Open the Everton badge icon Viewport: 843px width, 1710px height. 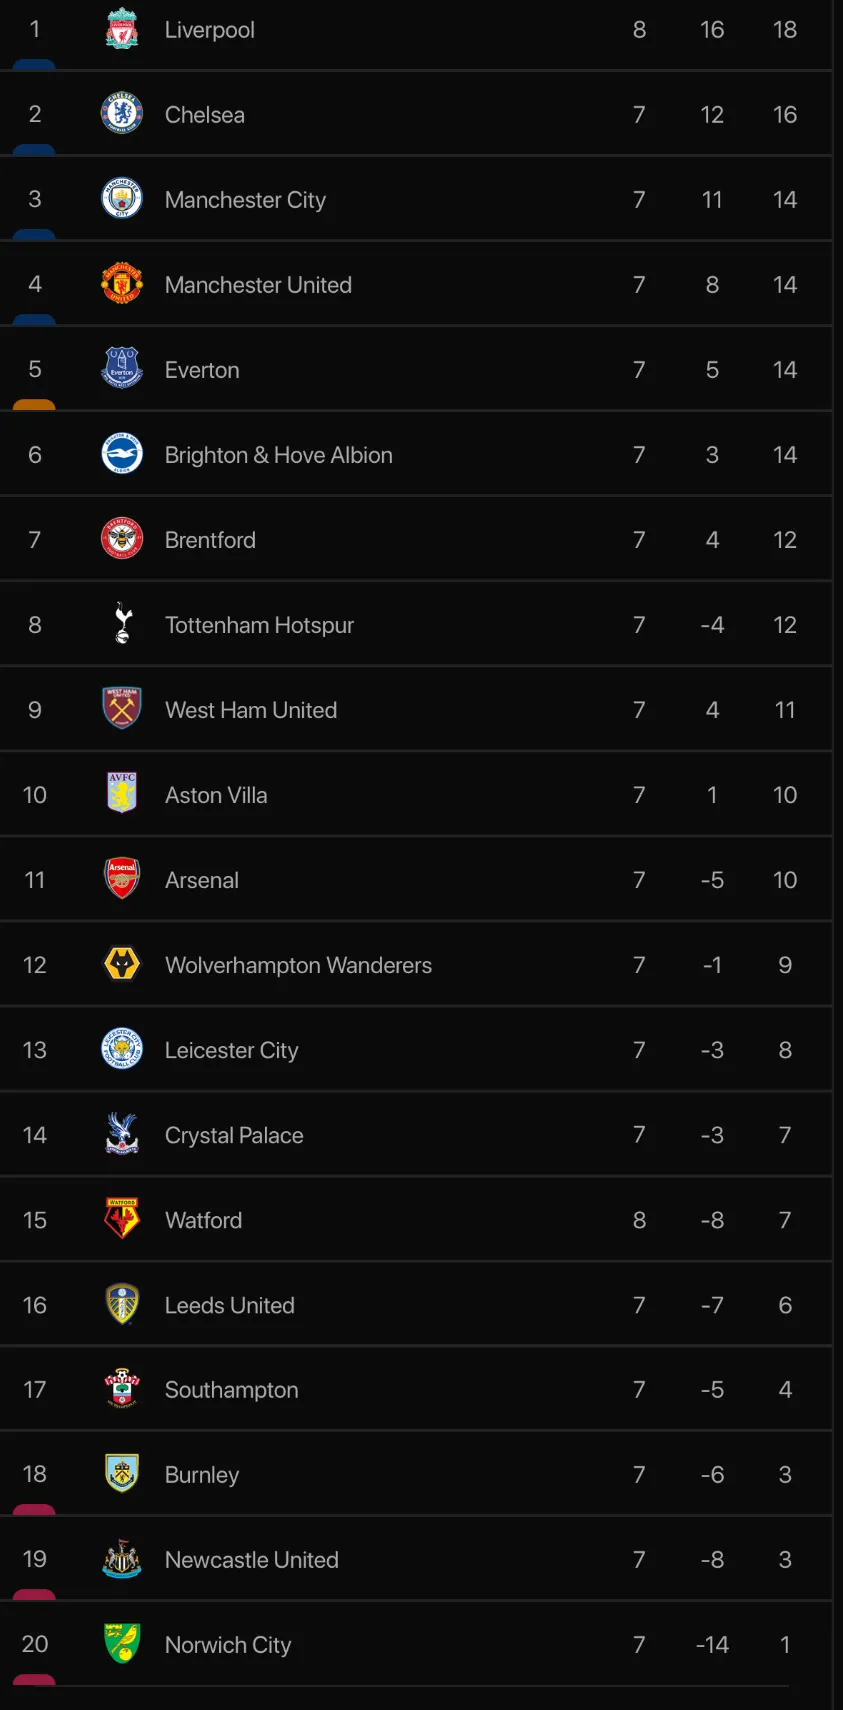[122, 369]
